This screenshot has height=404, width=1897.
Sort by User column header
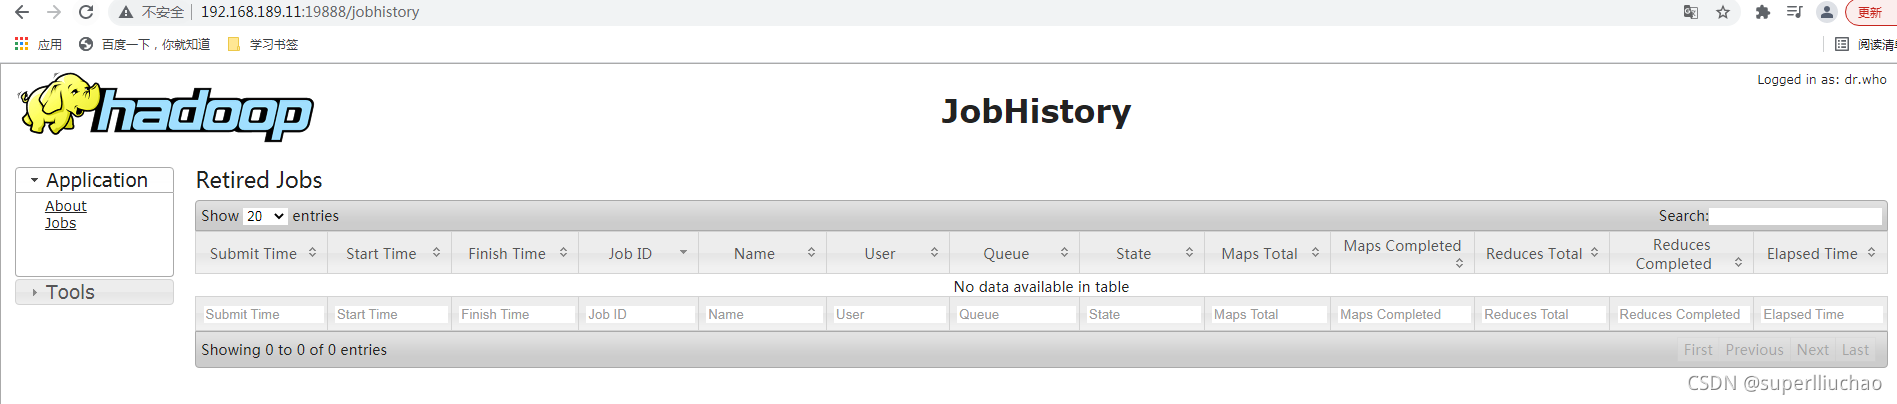(888, 254)
